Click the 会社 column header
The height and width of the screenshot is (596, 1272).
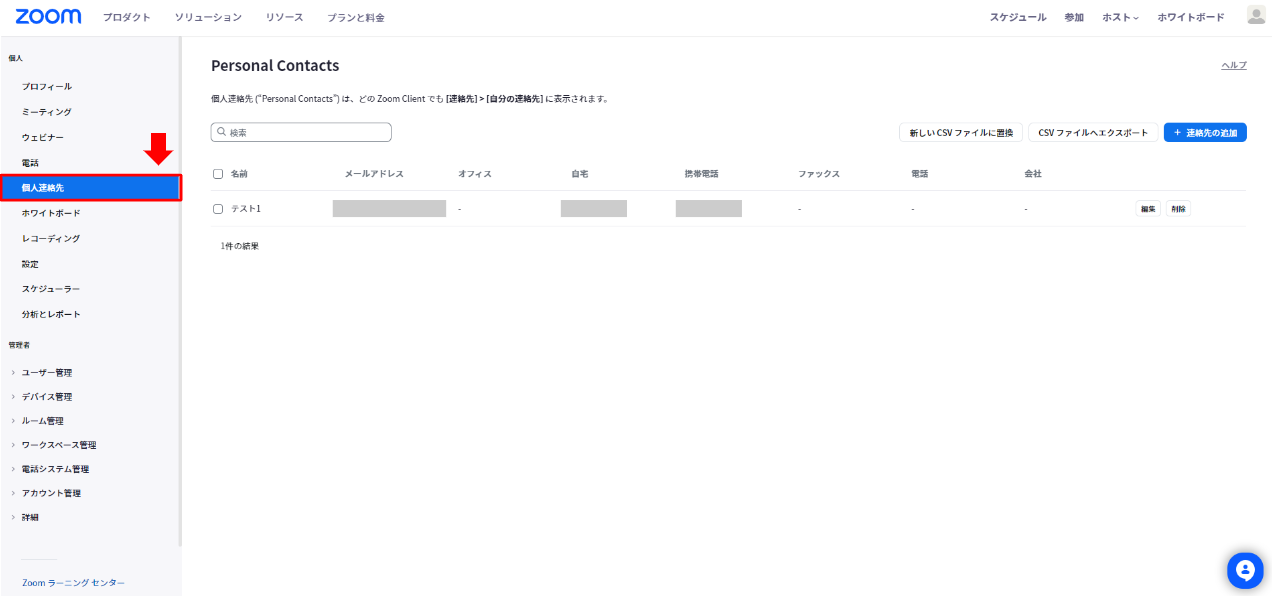tap(1033, 174)
